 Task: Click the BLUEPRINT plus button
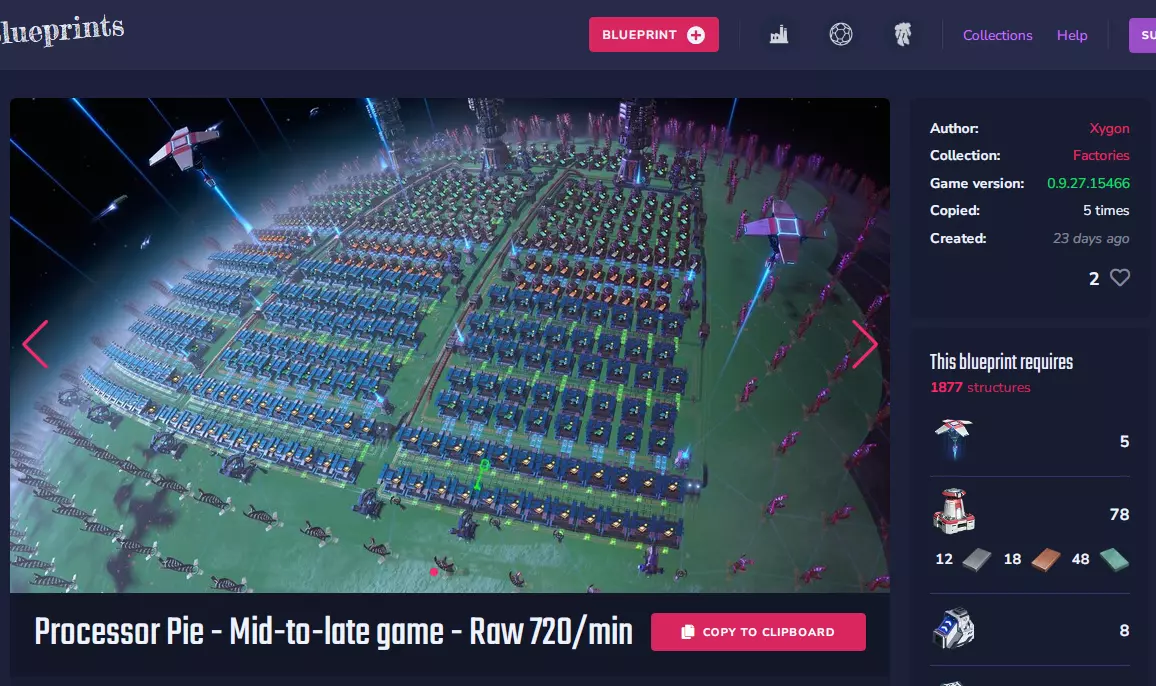[x=654, y=35]
